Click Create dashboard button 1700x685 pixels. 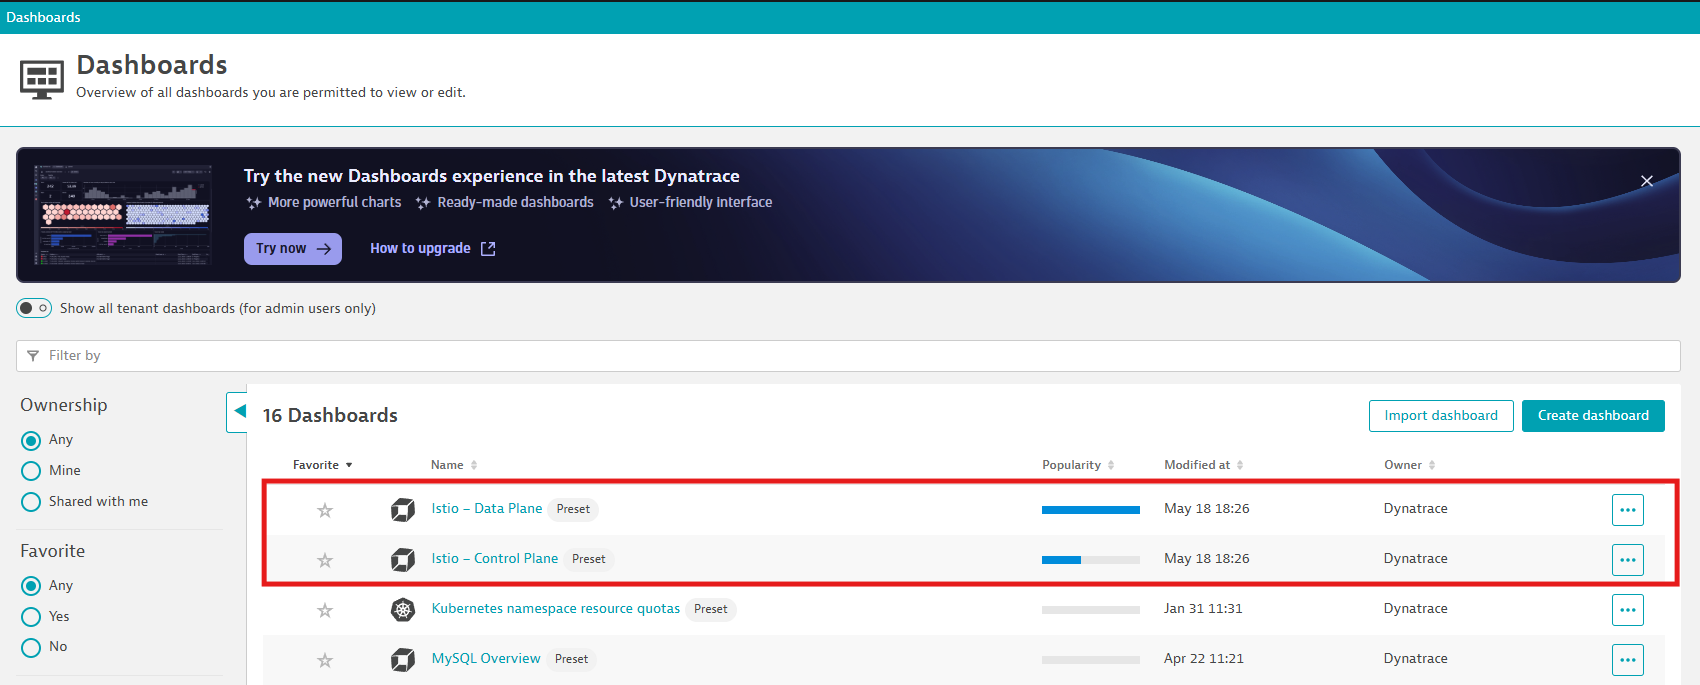pyautogui.click(x=1593, y=416)
